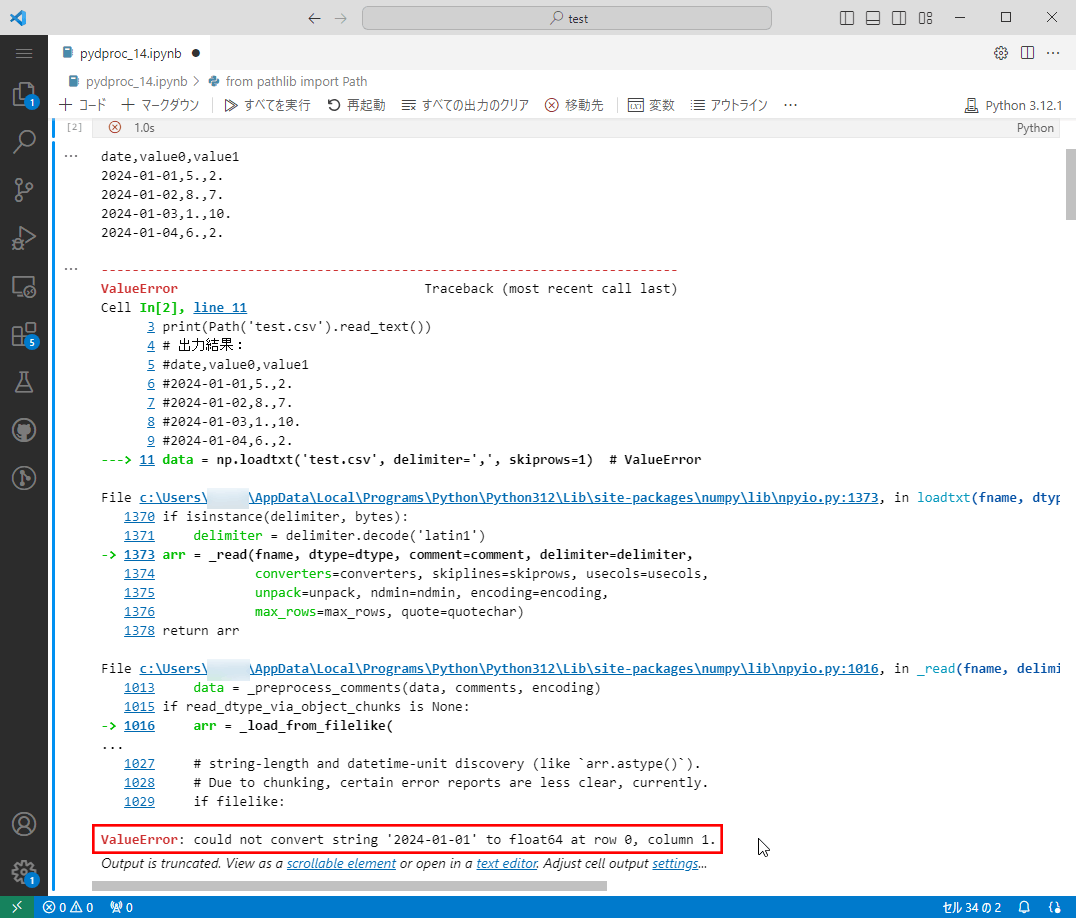Toggle bottom panel layout button
The height and width of the screenshot is (918, 1076).
pos(873,18)
